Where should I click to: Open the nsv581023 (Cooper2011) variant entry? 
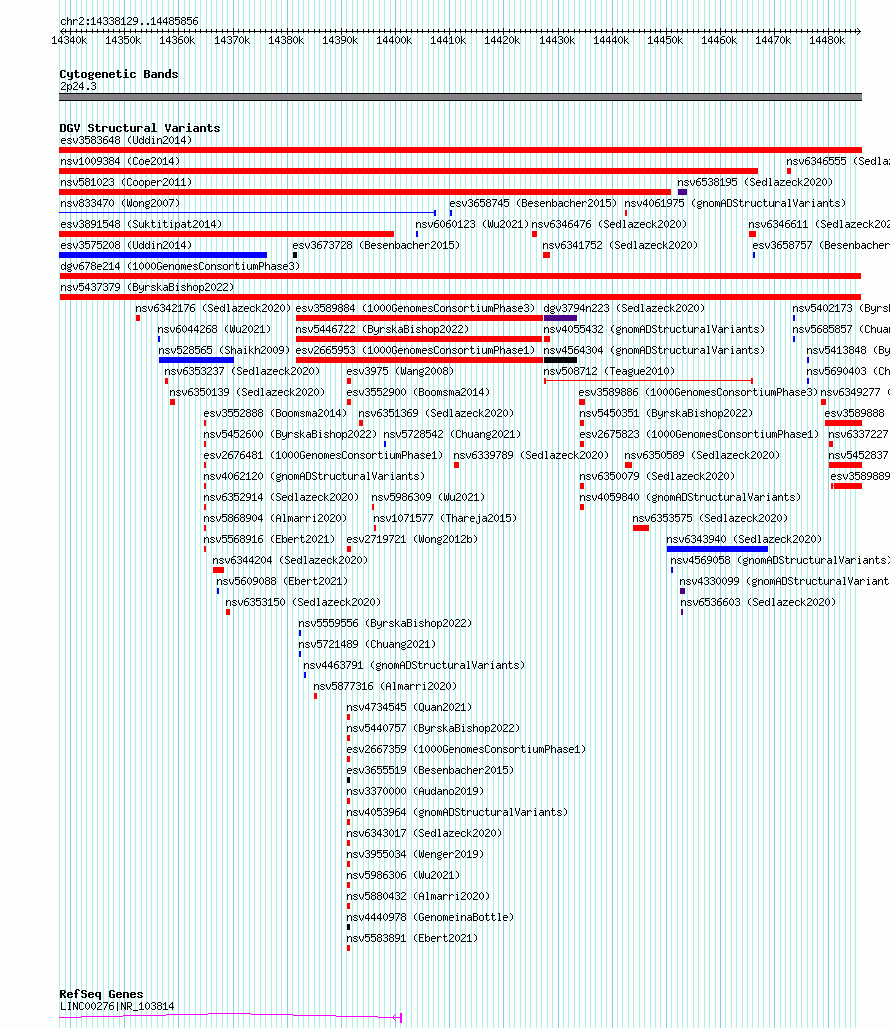coord(126,182)
